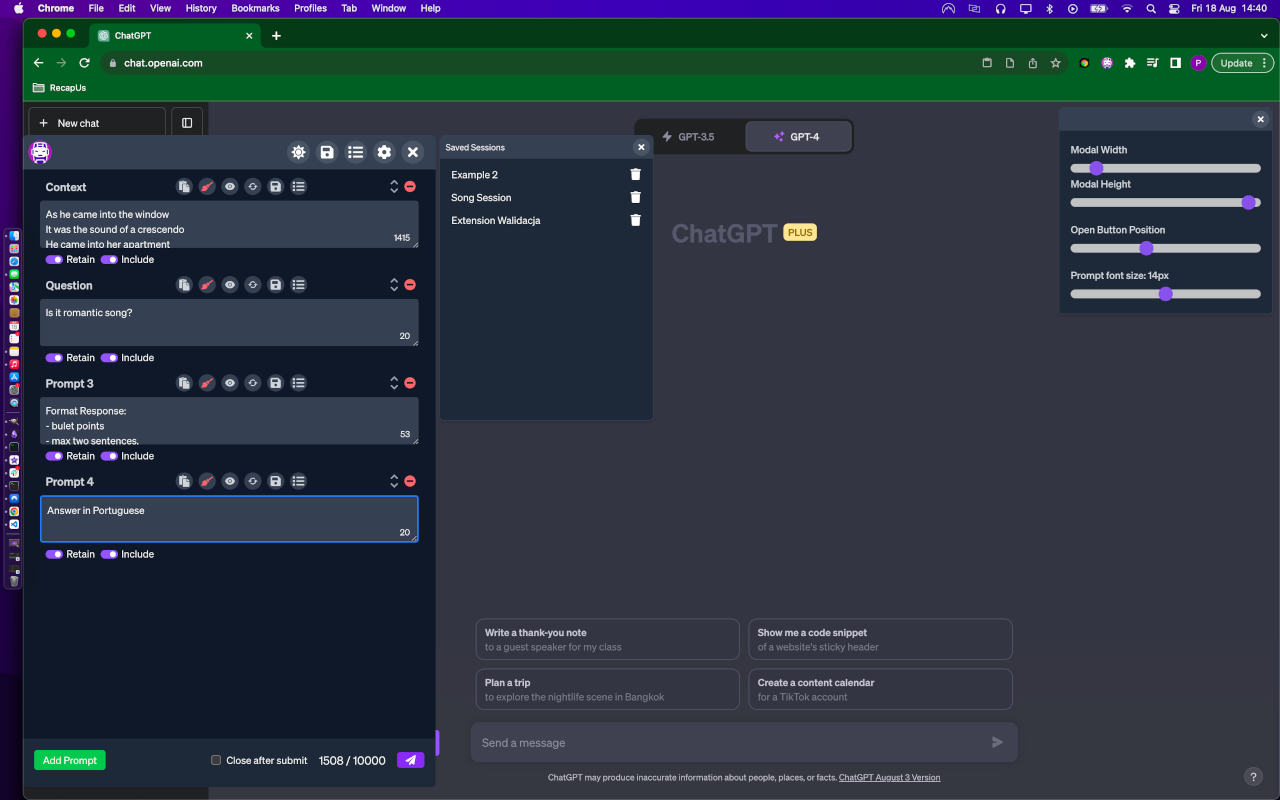Remove Prompt 3 with red minus

tap(410, 383)
